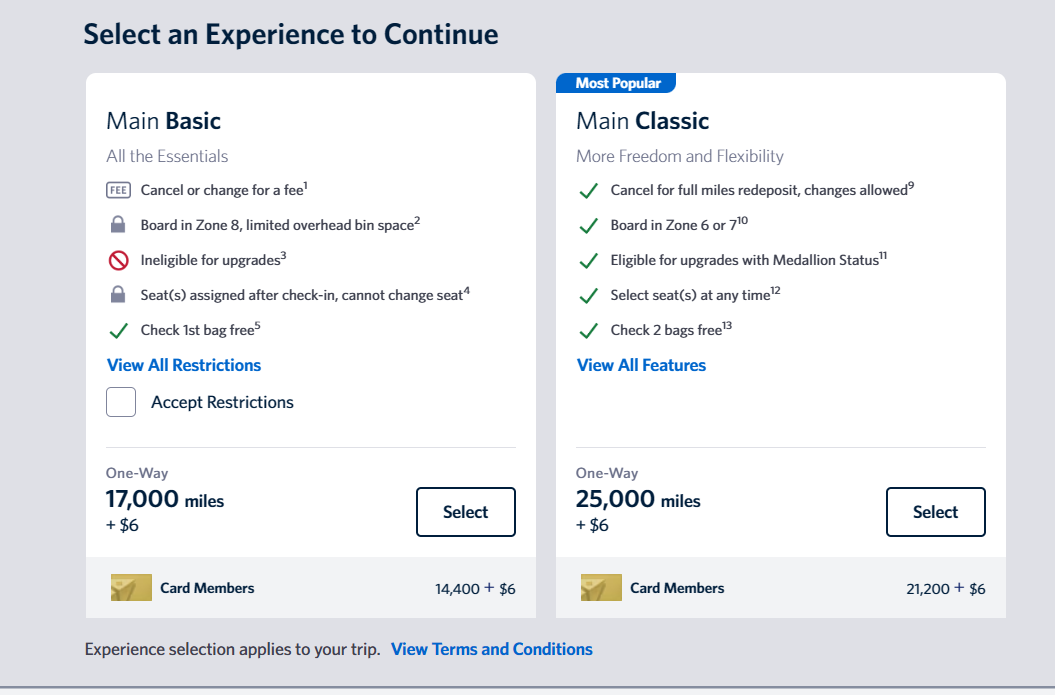Image resolution: width=1055 pixels, height=695 pixels.
Task: Click the gold card icon under Main Basic
Action: (x=131, y=588)
